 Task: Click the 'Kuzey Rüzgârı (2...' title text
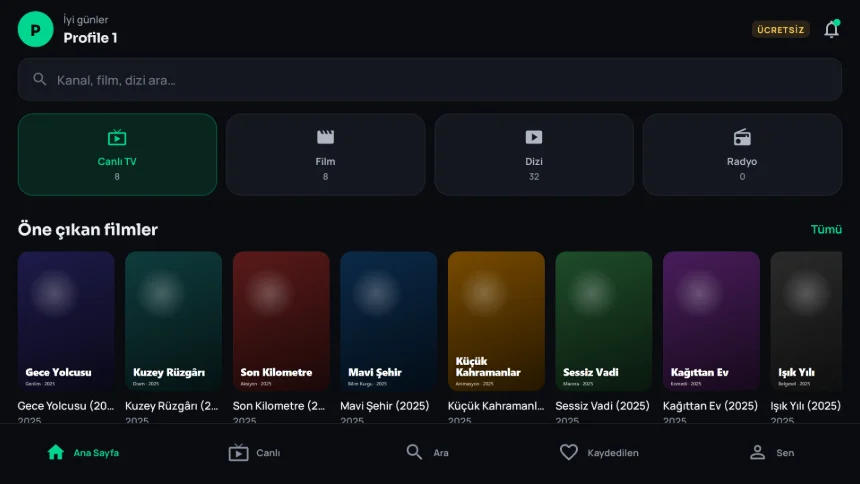(172, 406)
